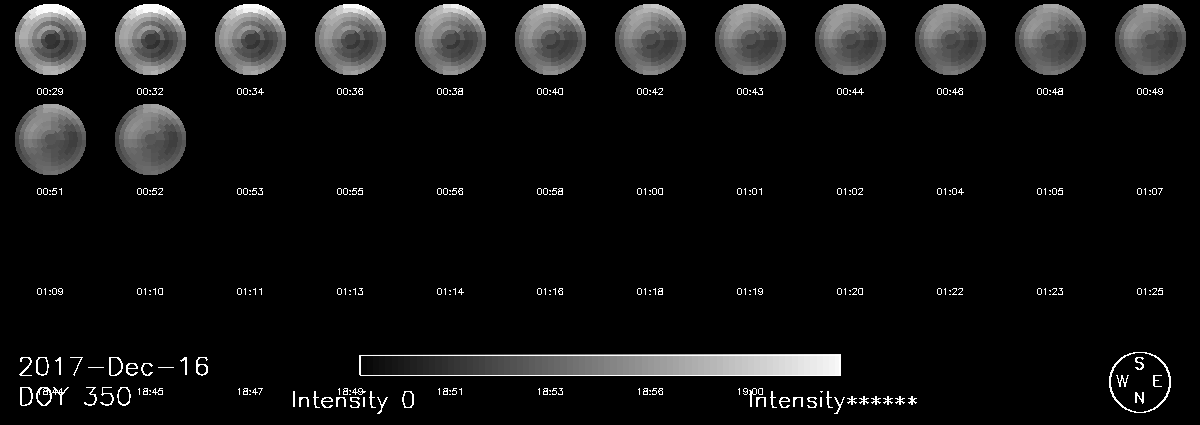Select the 01:09 timestamp label
This screenshot has height=425, width=1200.
(x=50, y=291)
